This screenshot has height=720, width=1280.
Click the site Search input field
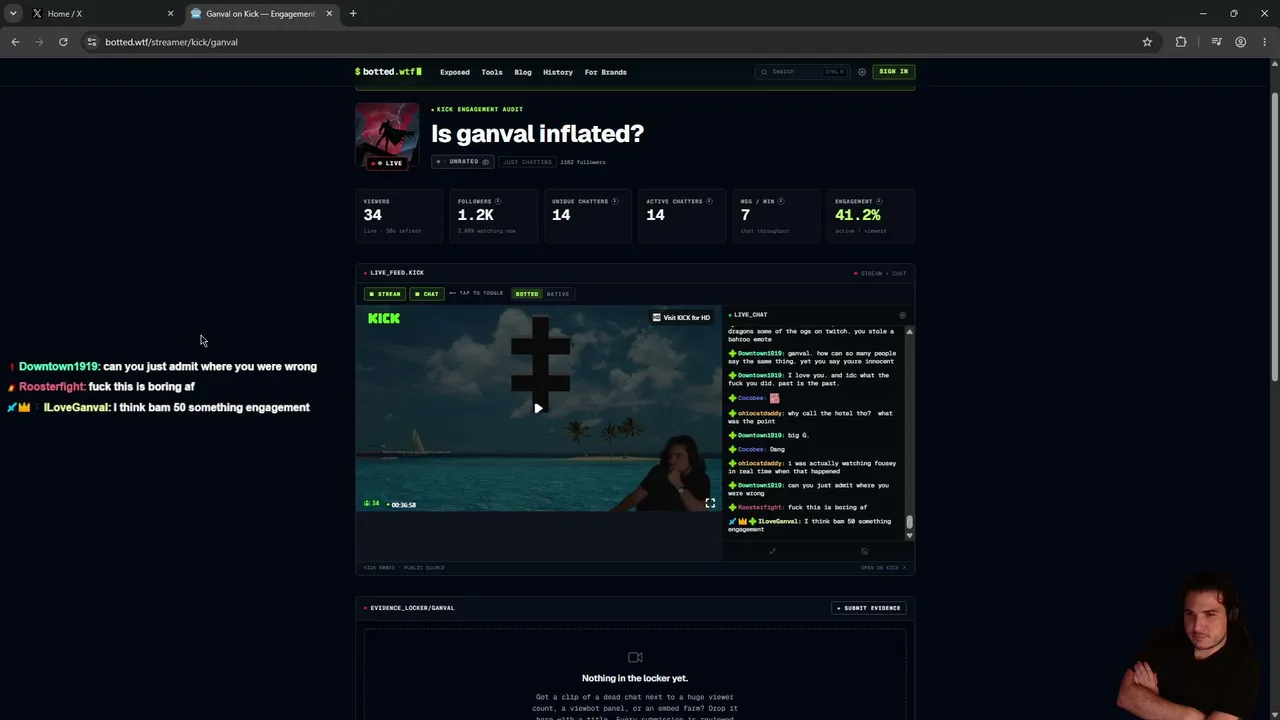click(x=801, y=72)
